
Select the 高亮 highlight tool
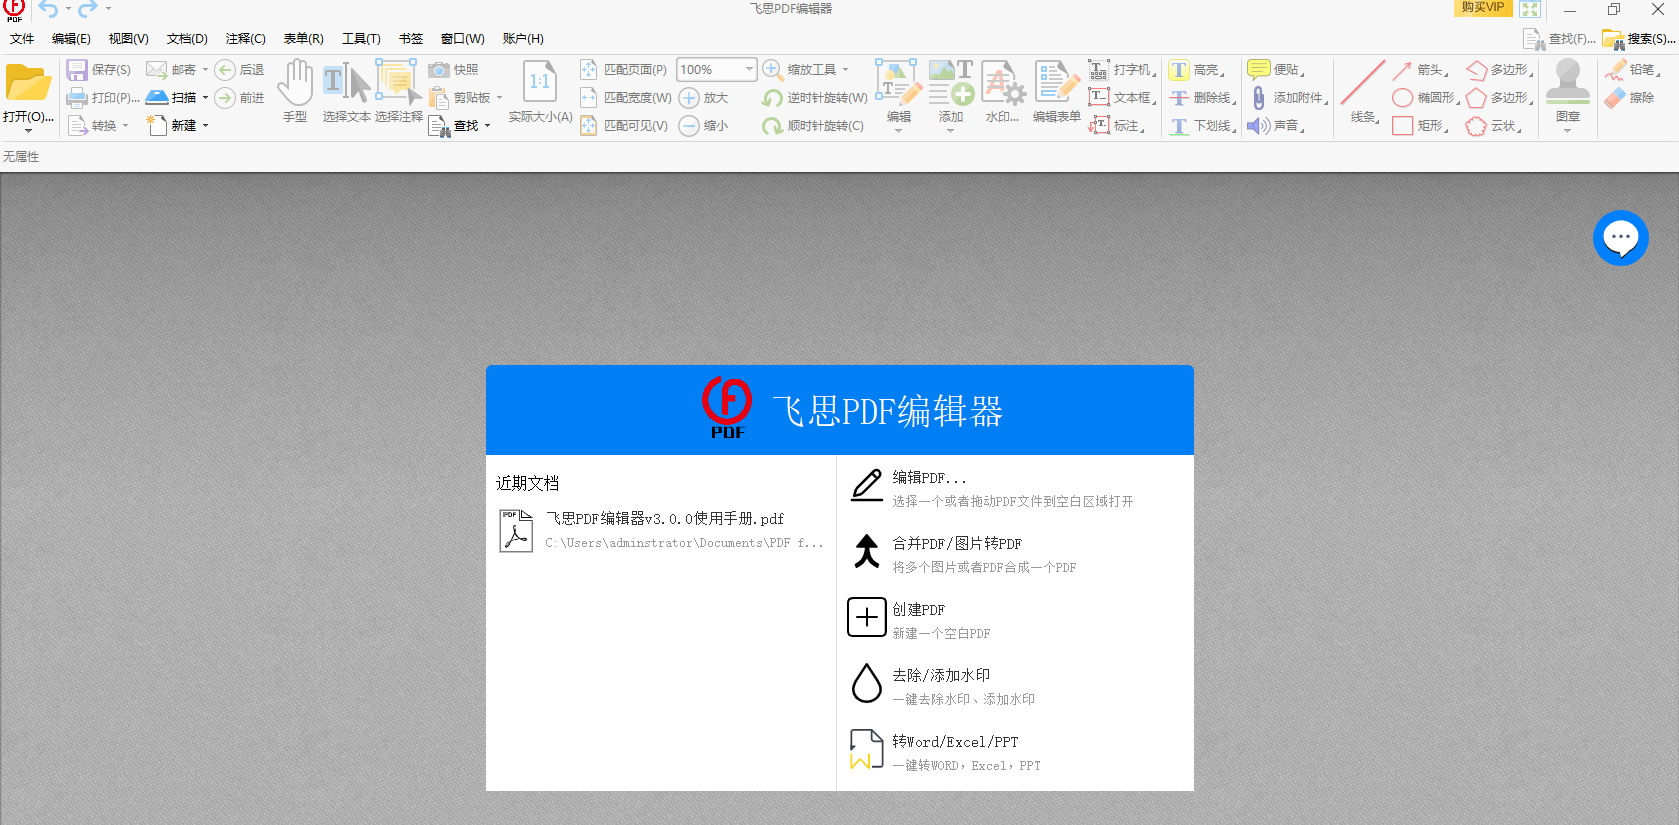coord(1196,70)
